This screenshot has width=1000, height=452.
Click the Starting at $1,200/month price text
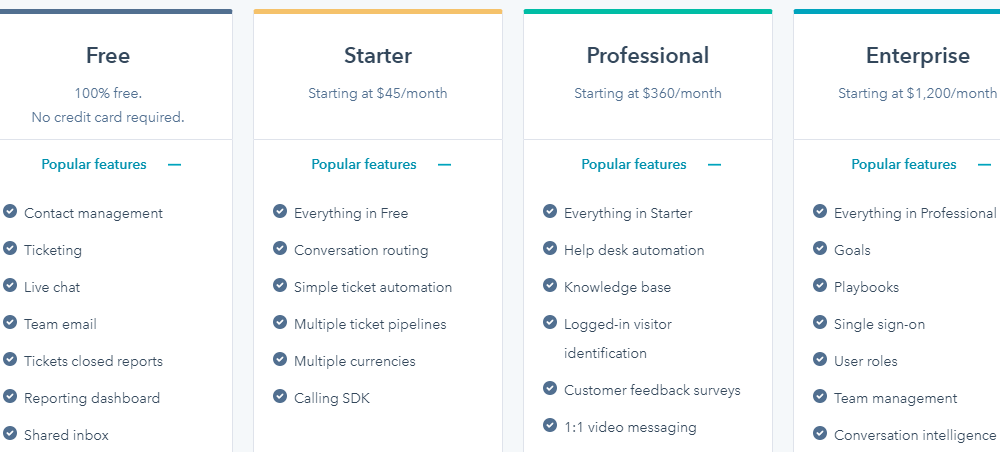tap(917, 94)
